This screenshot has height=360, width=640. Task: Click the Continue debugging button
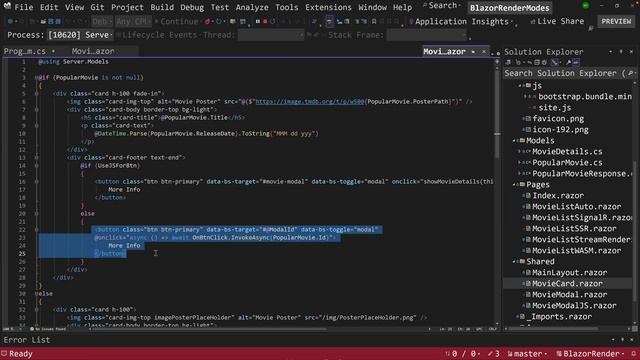176,21
